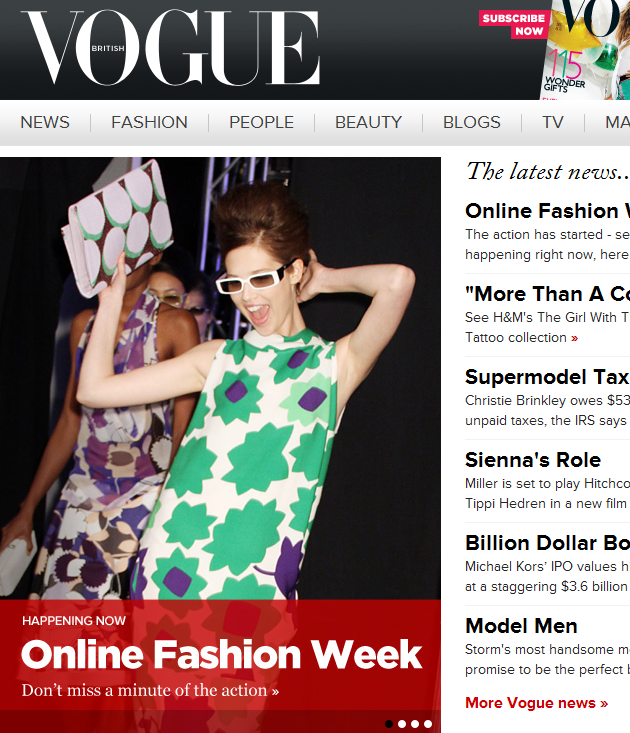Open the Model Men news headline
The height and width of the screenshot is (733, 630).
coord(521,626)
